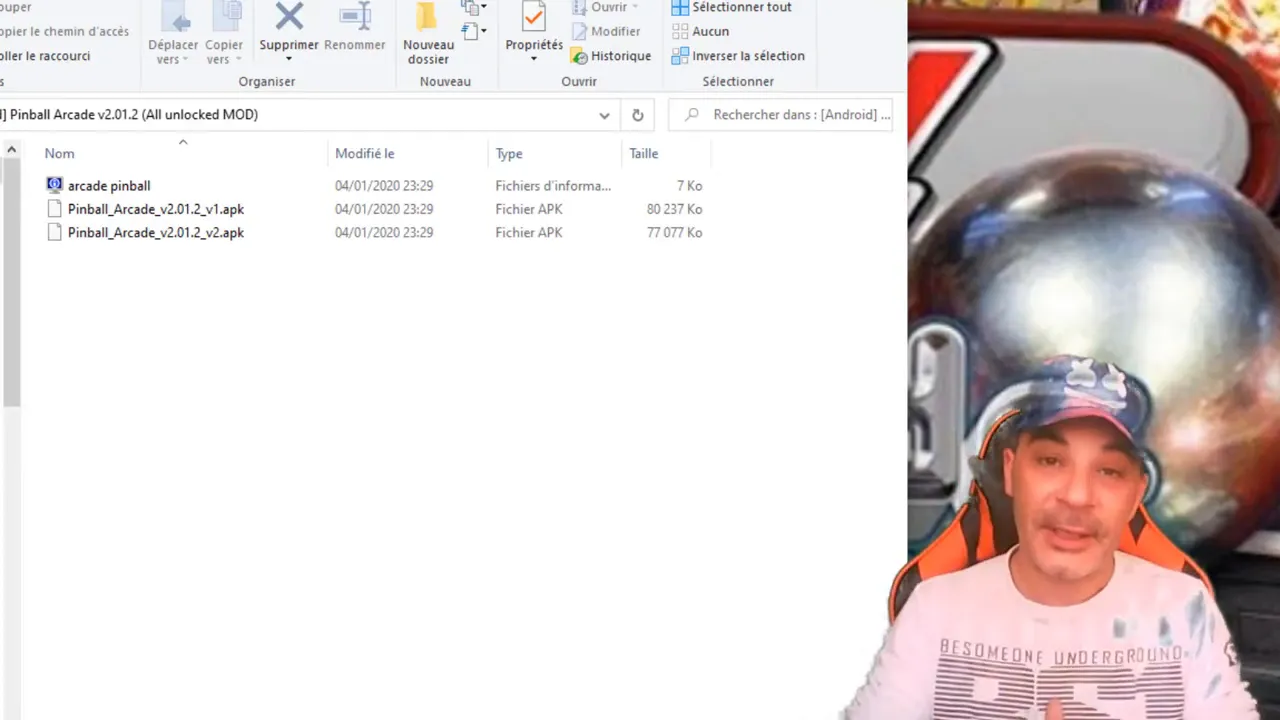Click the Renommer rename icon
Viewport: 1280px width, 720px height.
[x=355, y=16]
